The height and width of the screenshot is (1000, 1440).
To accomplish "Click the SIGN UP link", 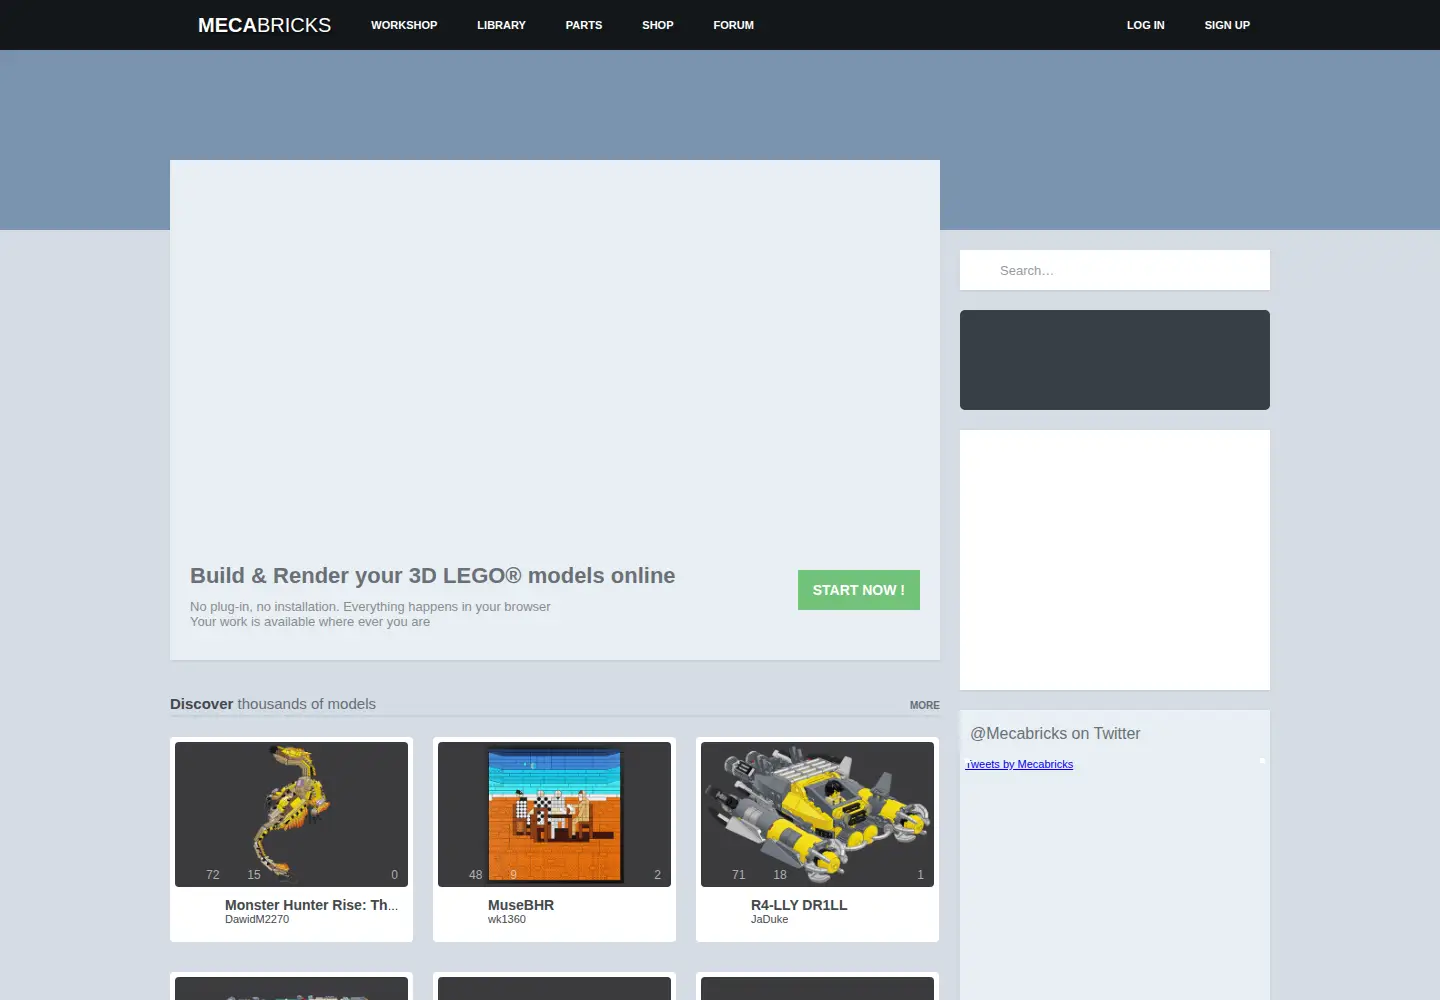I will [1227, 25].
